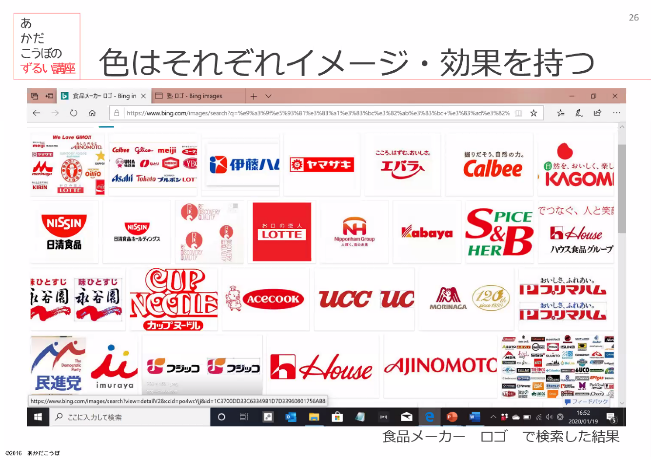651x460 pixels.
Task: Open the NISSIN 日清食品 logo image
Action: (64, 232)
